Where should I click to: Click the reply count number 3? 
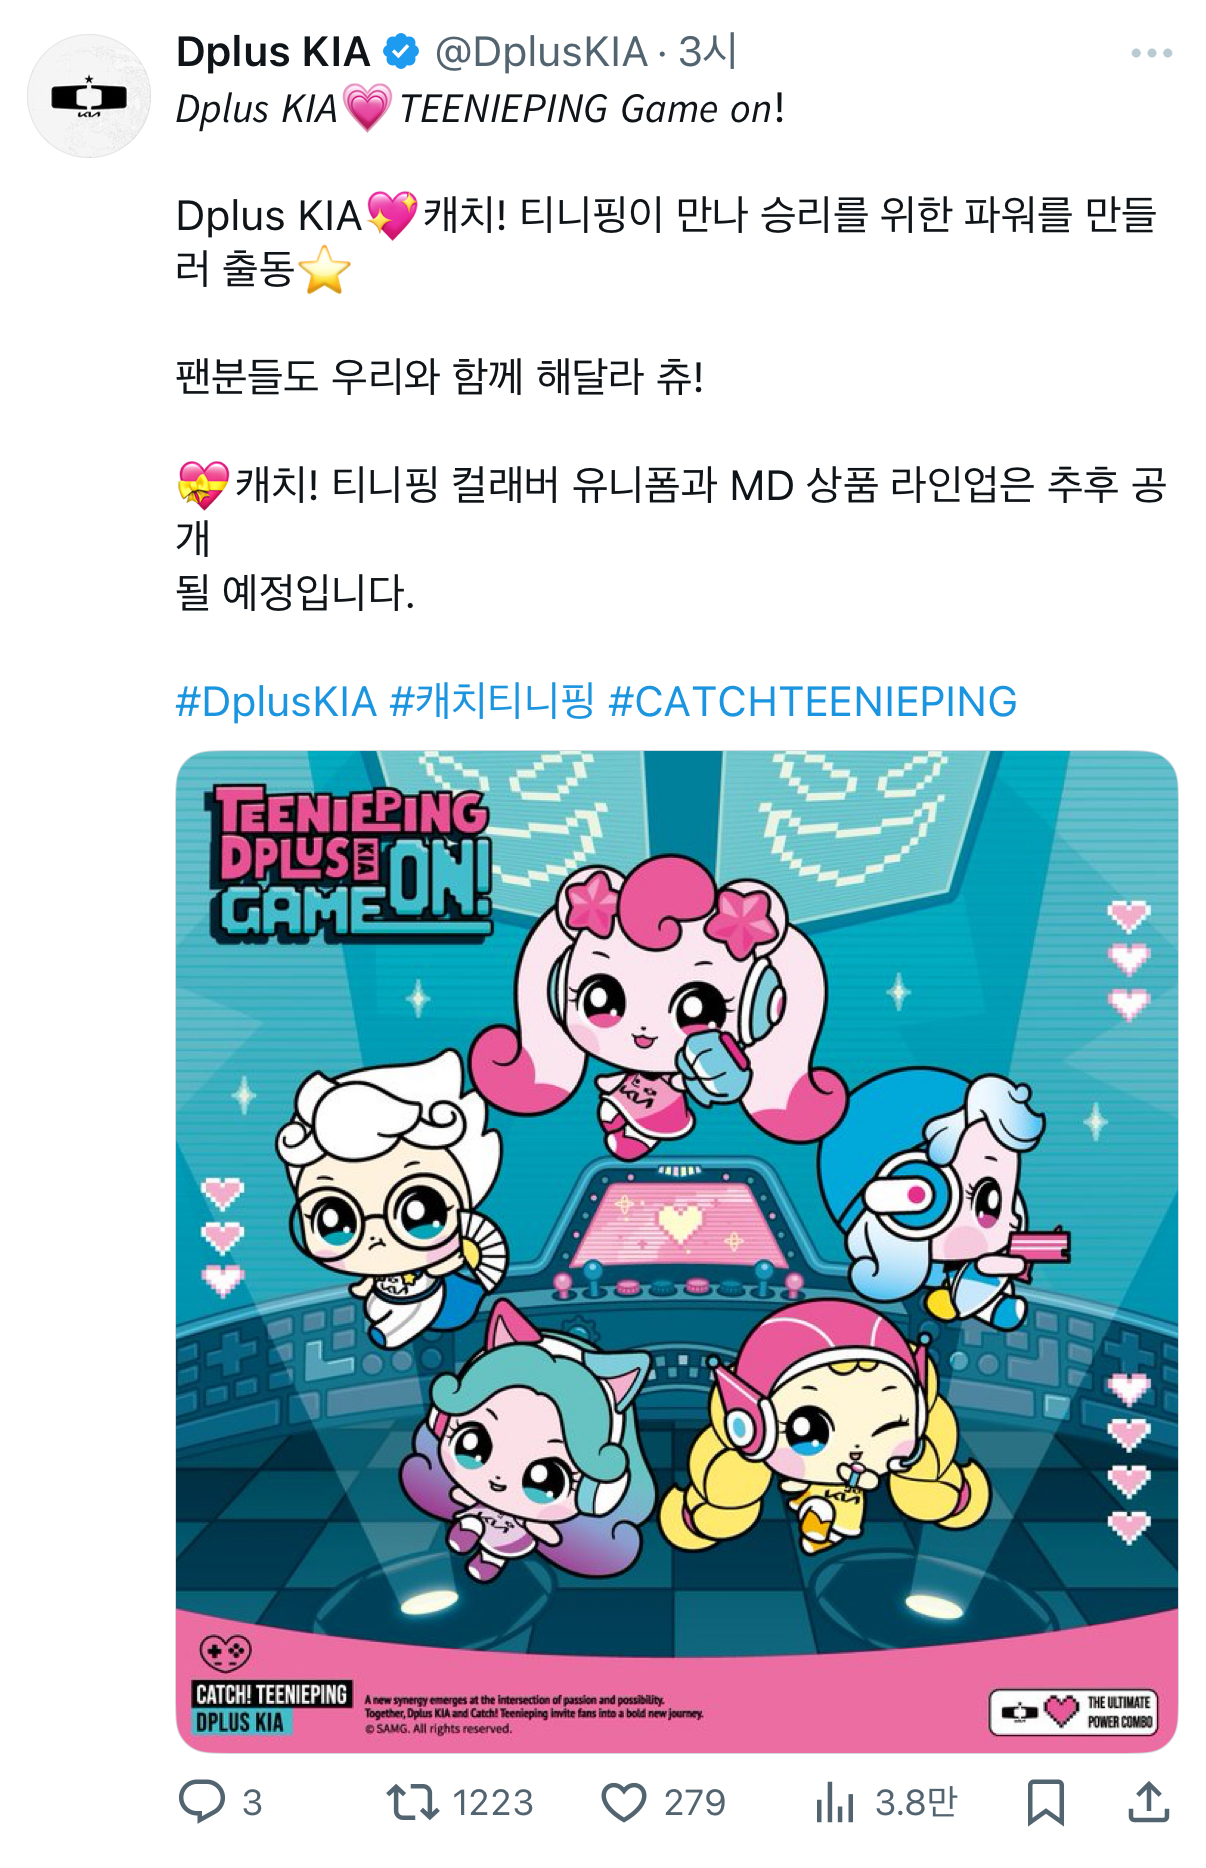click(x=252, y=1802)
